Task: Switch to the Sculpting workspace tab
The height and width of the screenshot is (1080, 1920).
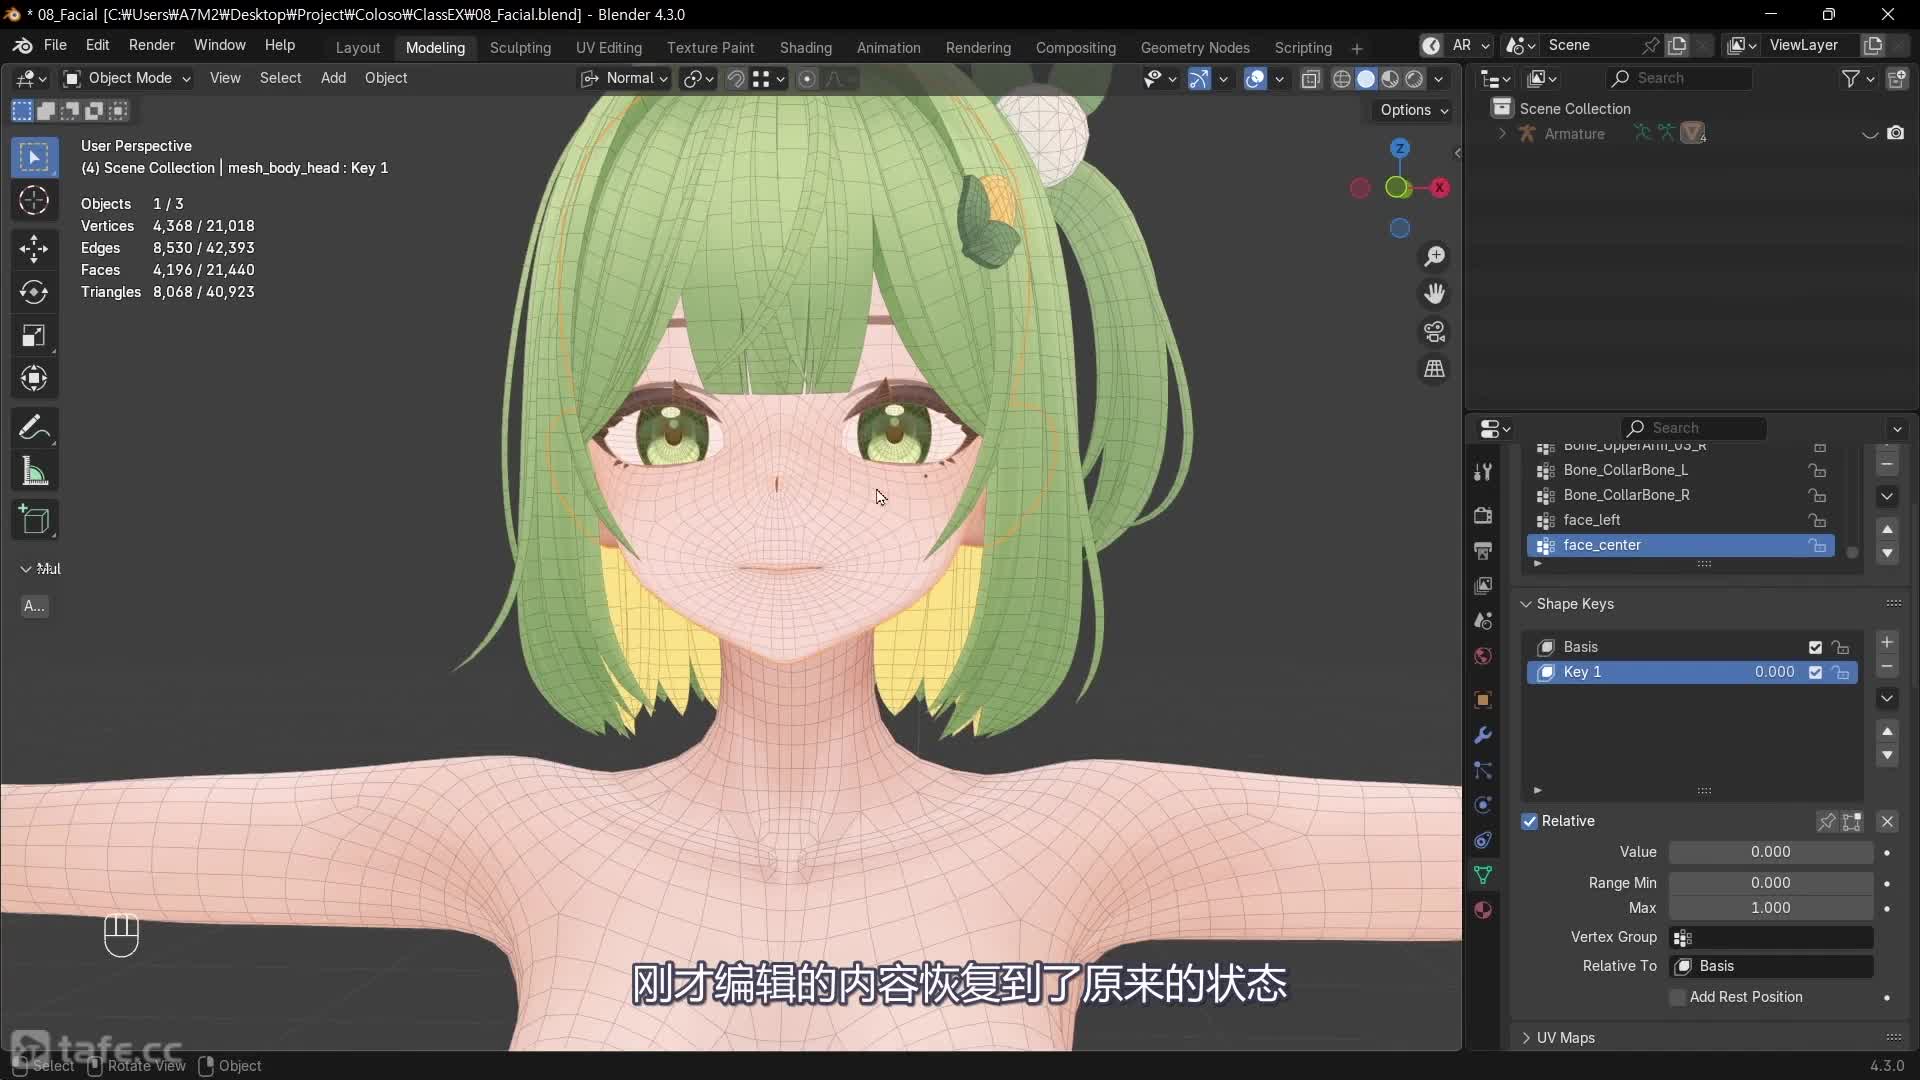Action: (x=520, y=47)
